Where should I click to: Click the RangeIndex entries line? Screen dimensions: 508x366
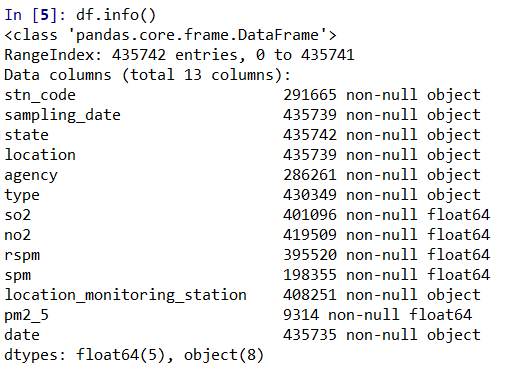(179, 55)
